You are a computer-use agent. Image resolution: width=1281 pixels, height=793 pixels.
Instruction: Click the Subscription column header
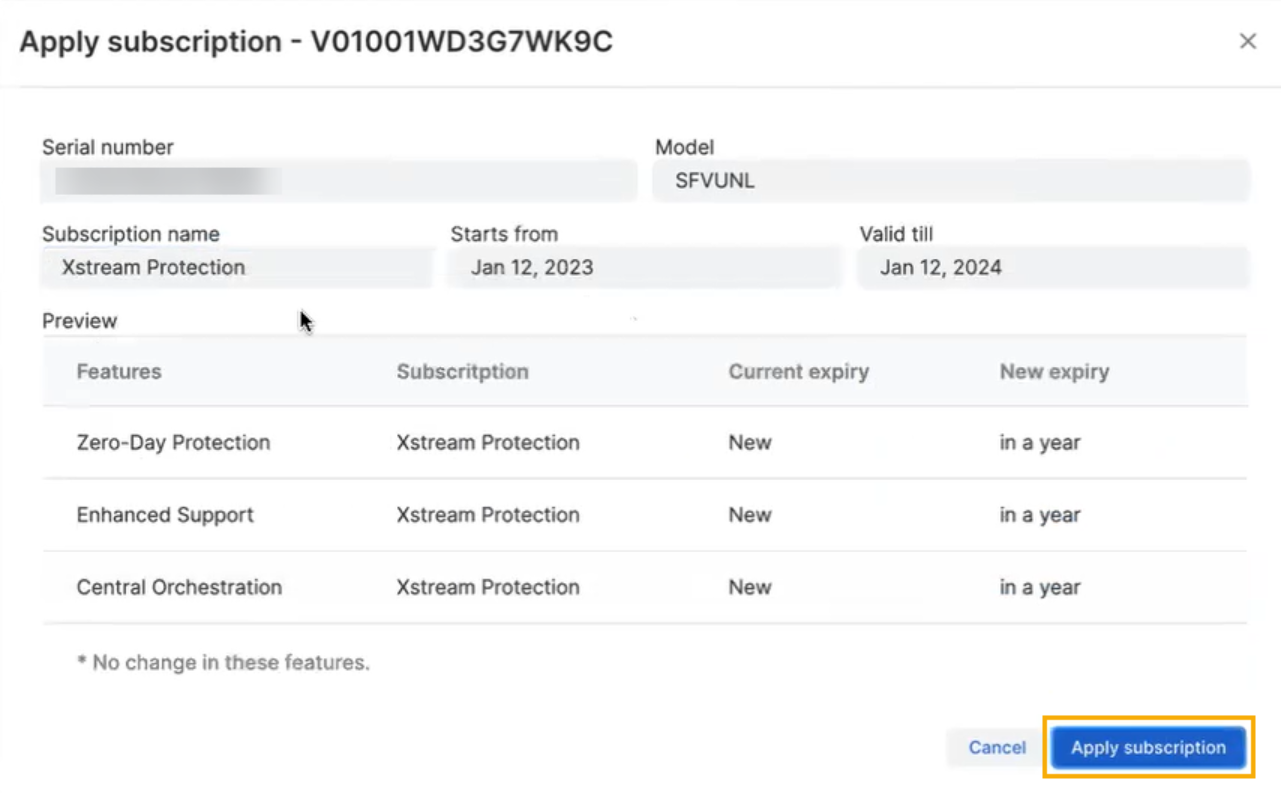(x=462, y=371)
